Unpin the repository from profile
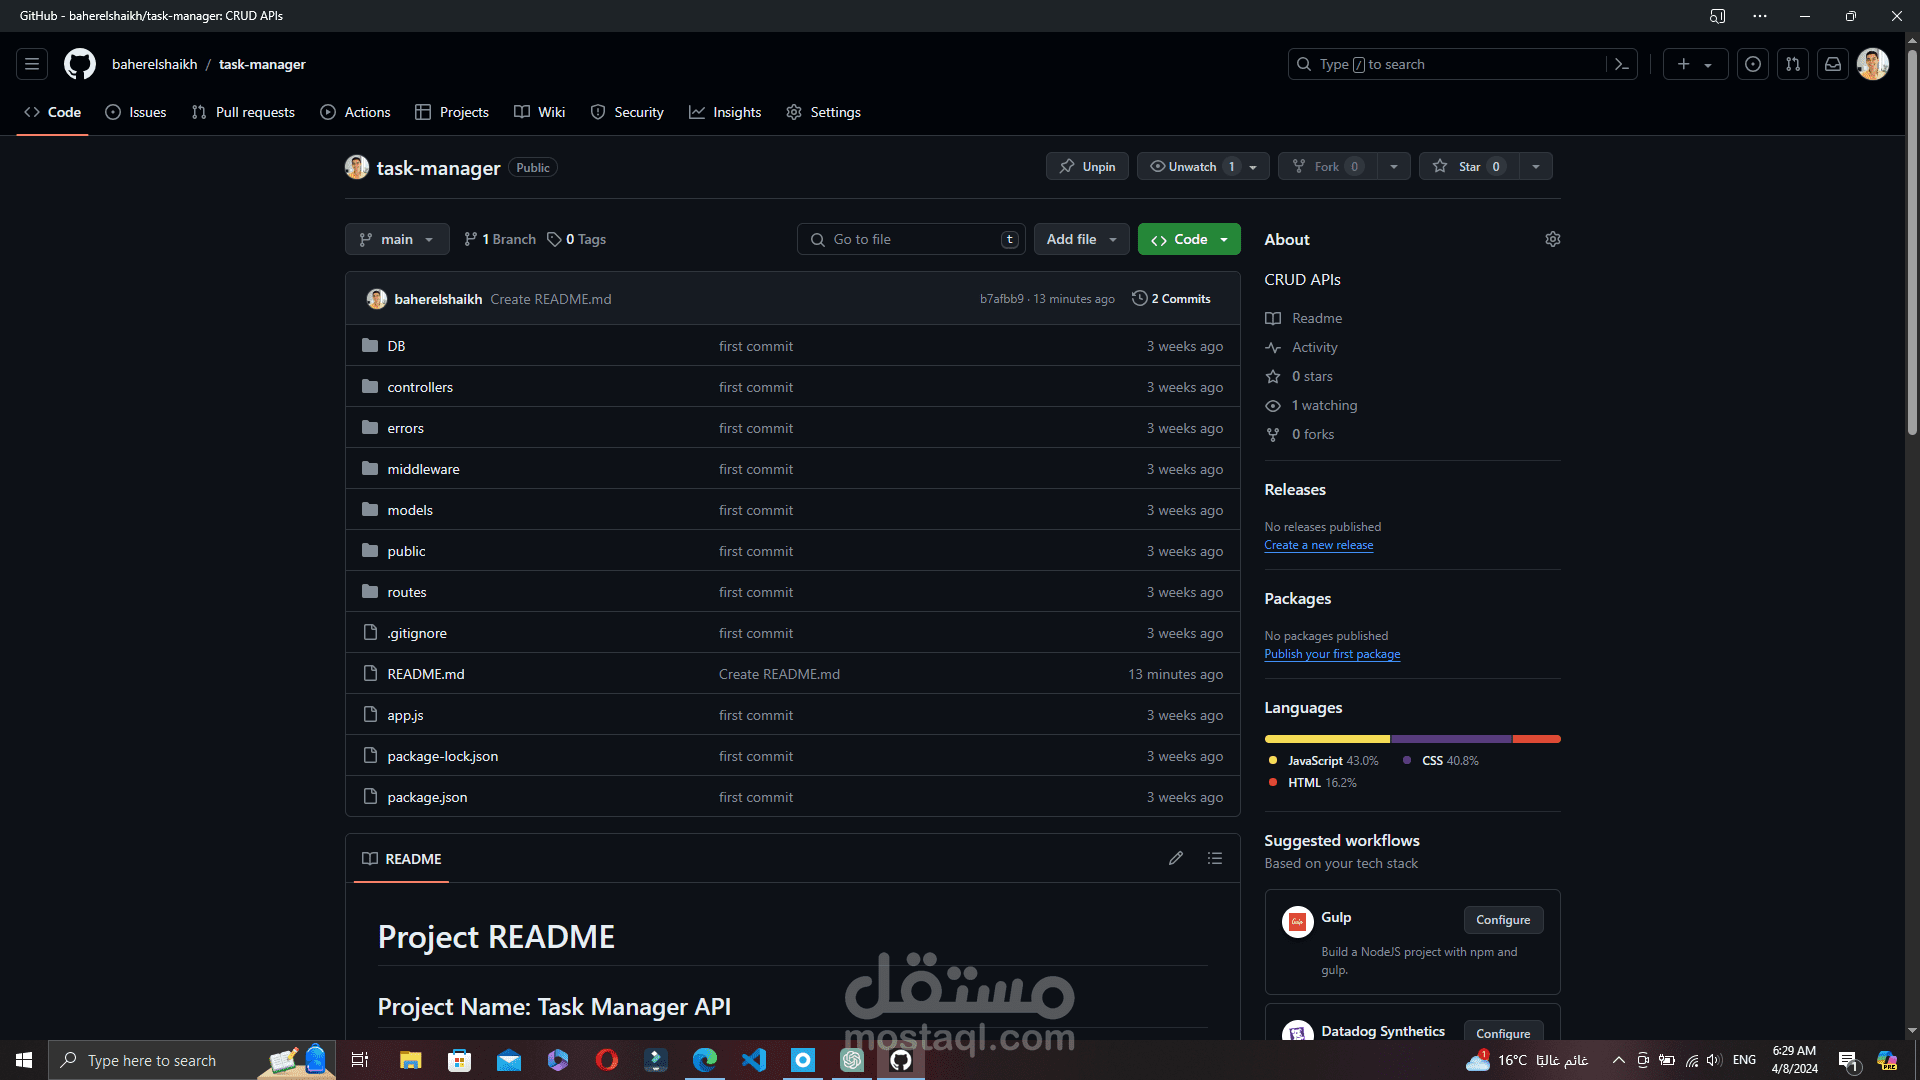The width and height of the screenshot is (1920, 1080). click(1087, 166)
